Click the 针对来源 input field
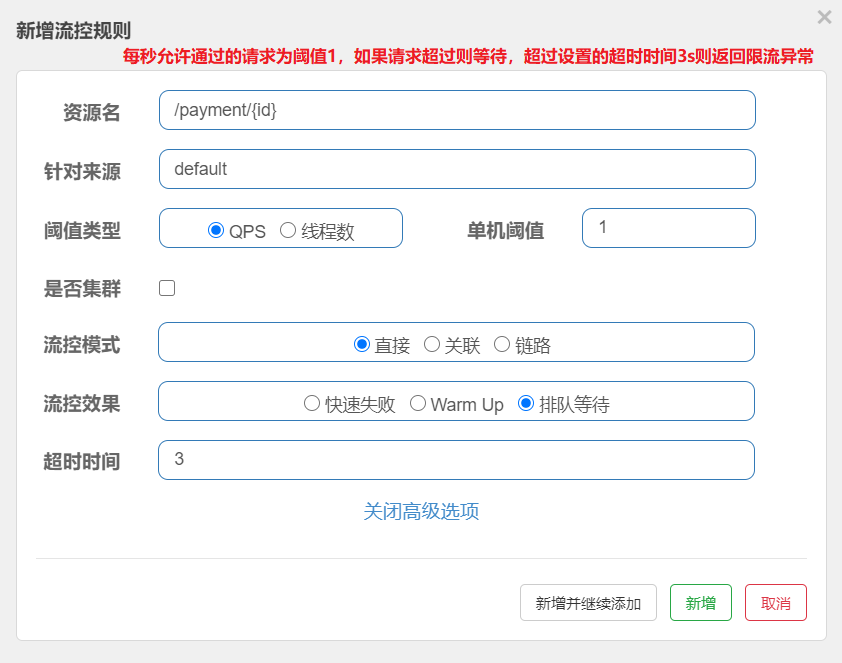Image resolution: width=842 pixels, height=663 pixels. [x=456, y=169]
